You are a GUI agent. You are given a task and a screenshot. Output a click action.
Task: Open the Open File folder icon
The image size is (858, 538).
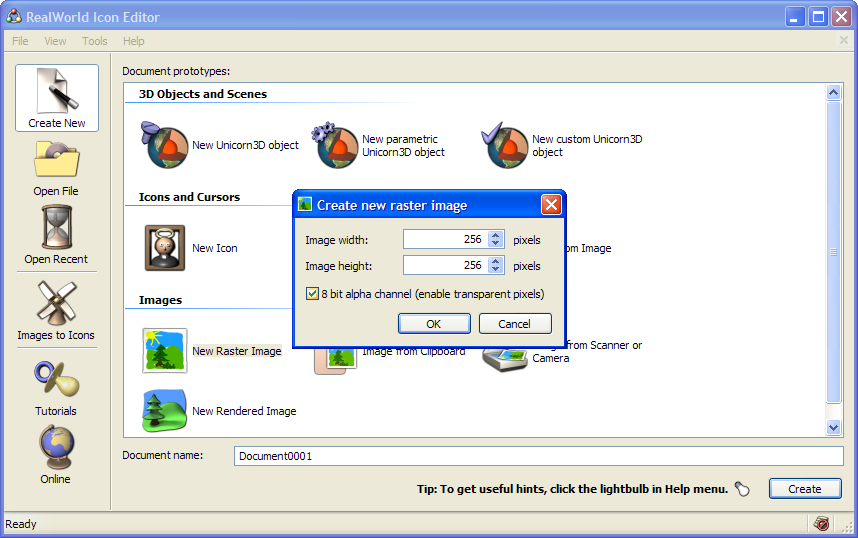coord(56,159)
